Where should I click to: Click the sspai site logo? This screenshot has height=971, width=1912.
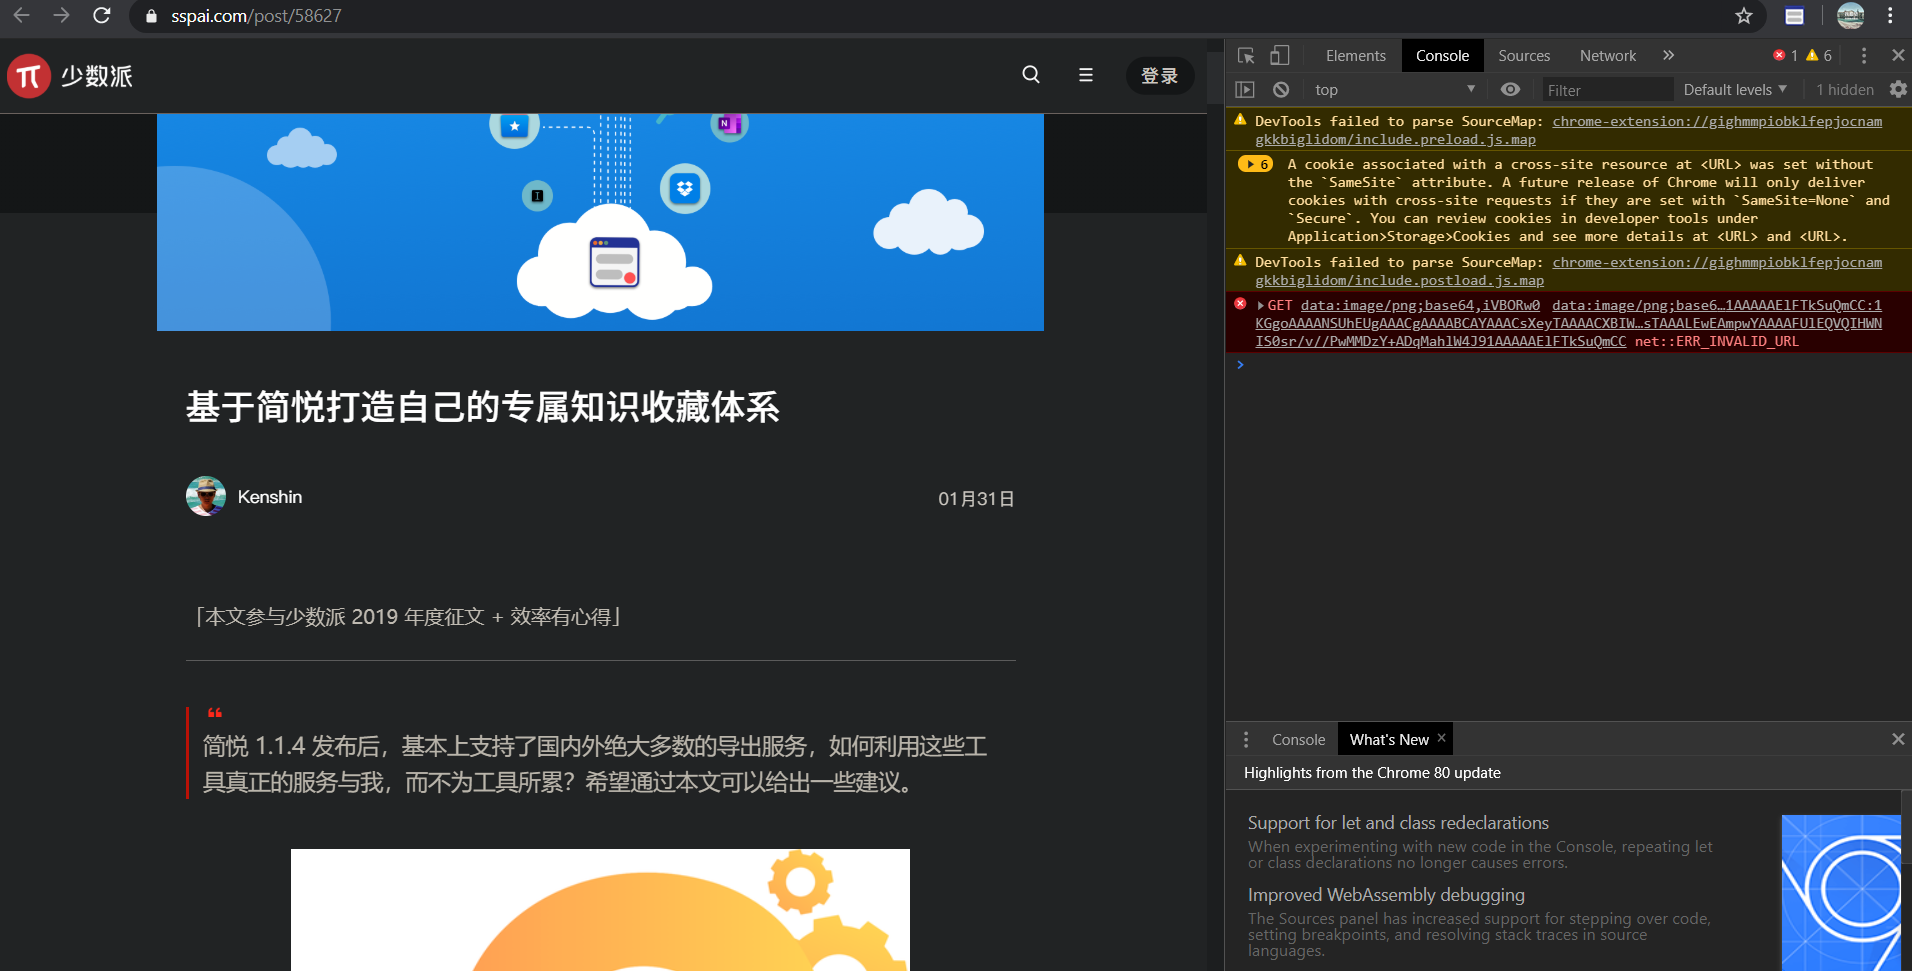(x=70, y=75)
